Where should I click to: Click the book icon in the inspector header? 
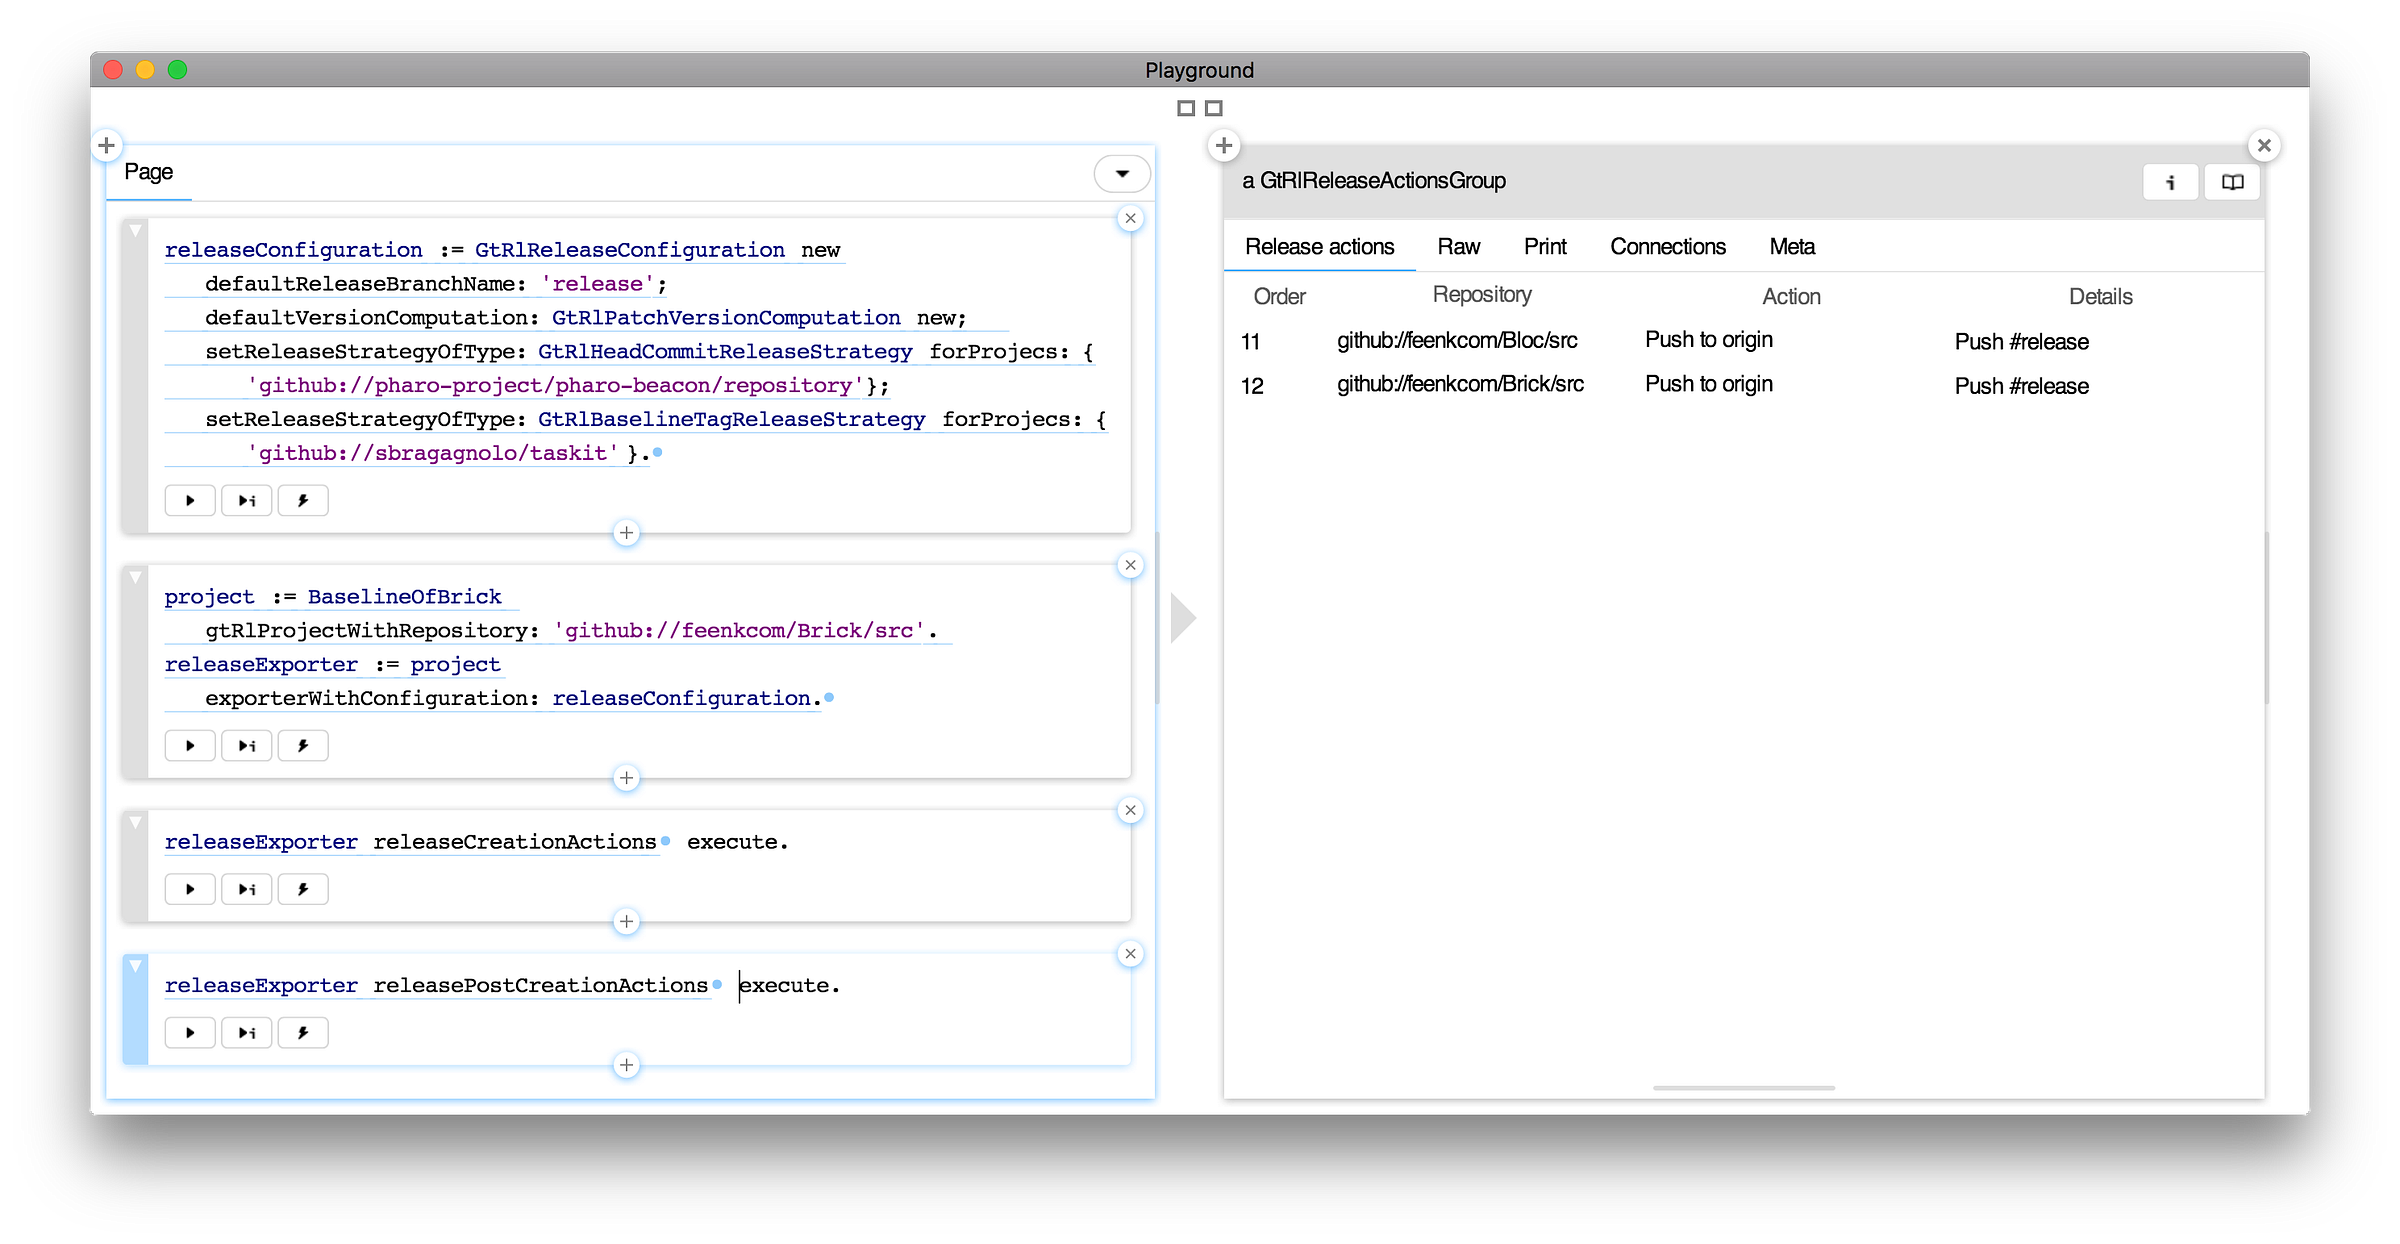coord(2232,182)
